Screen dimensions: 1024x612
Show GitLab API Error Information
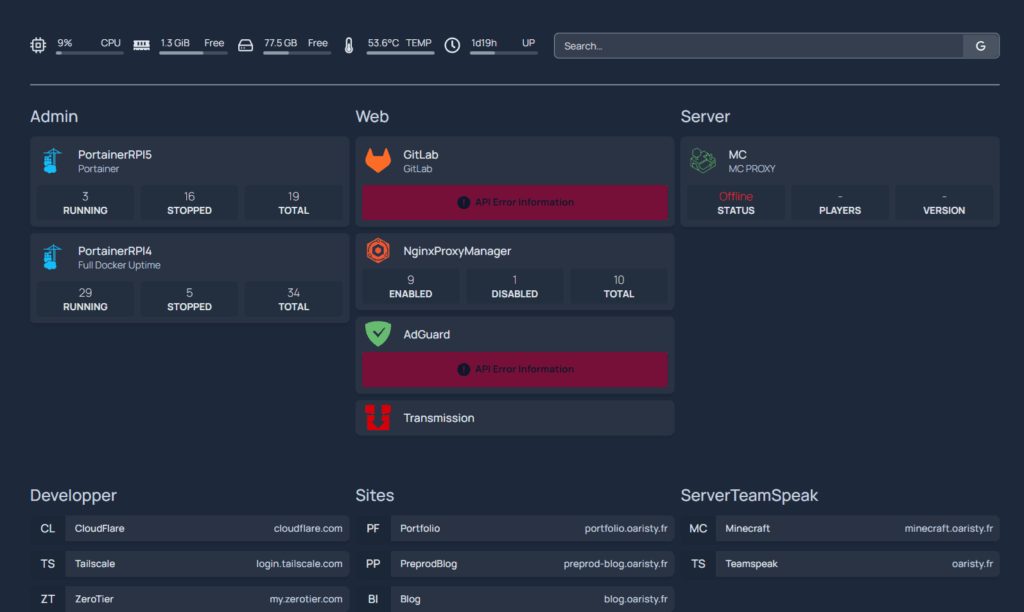(515, 202)
